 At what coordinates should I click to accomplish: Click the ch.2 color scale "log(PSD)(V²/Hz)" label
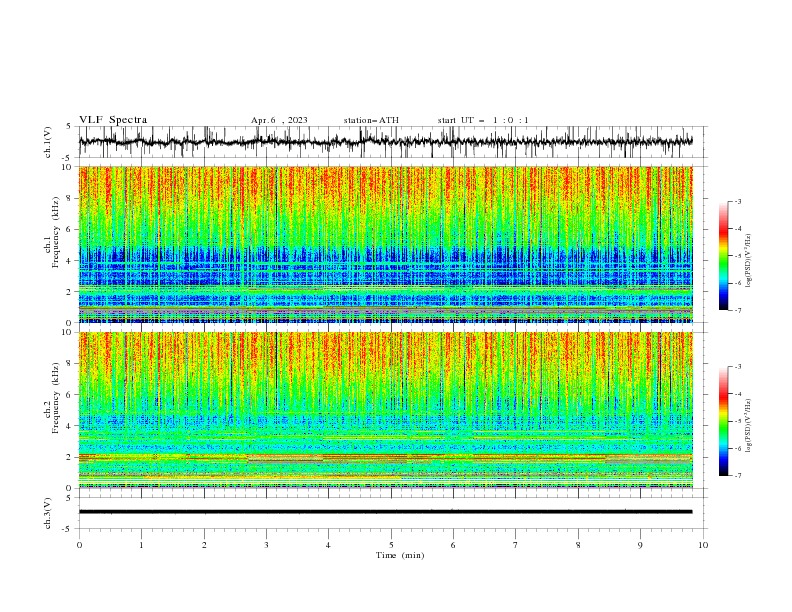pyautogui.click(x=749, y=426)
